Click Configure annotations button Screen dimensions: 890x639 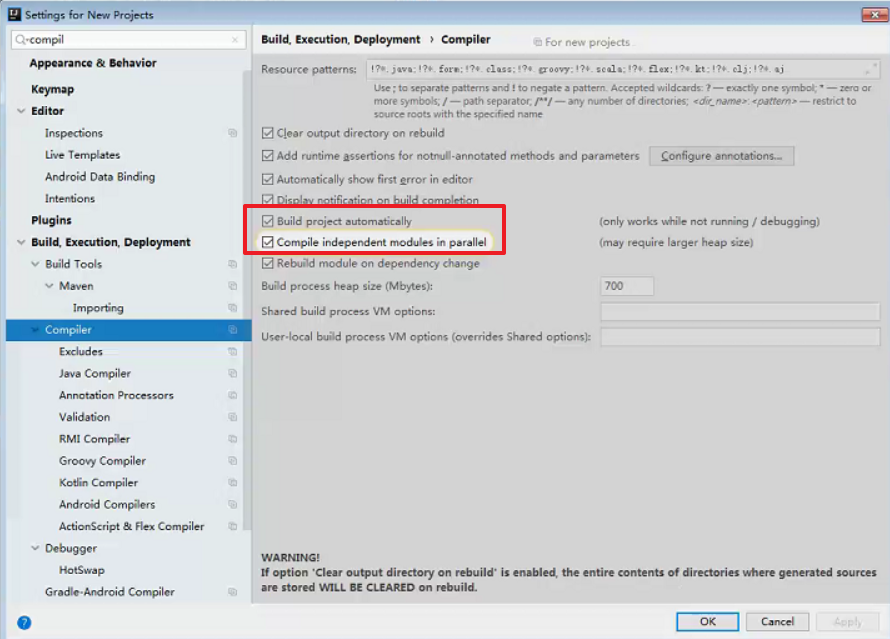pyautogui.click(x=721, y=156)
